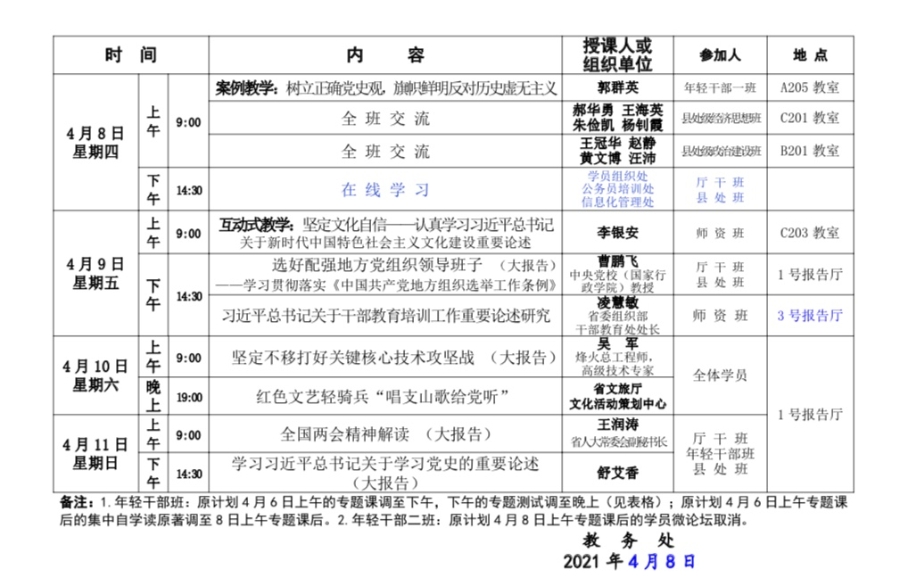Select the 4月8日 星期四 date cell

93,141
